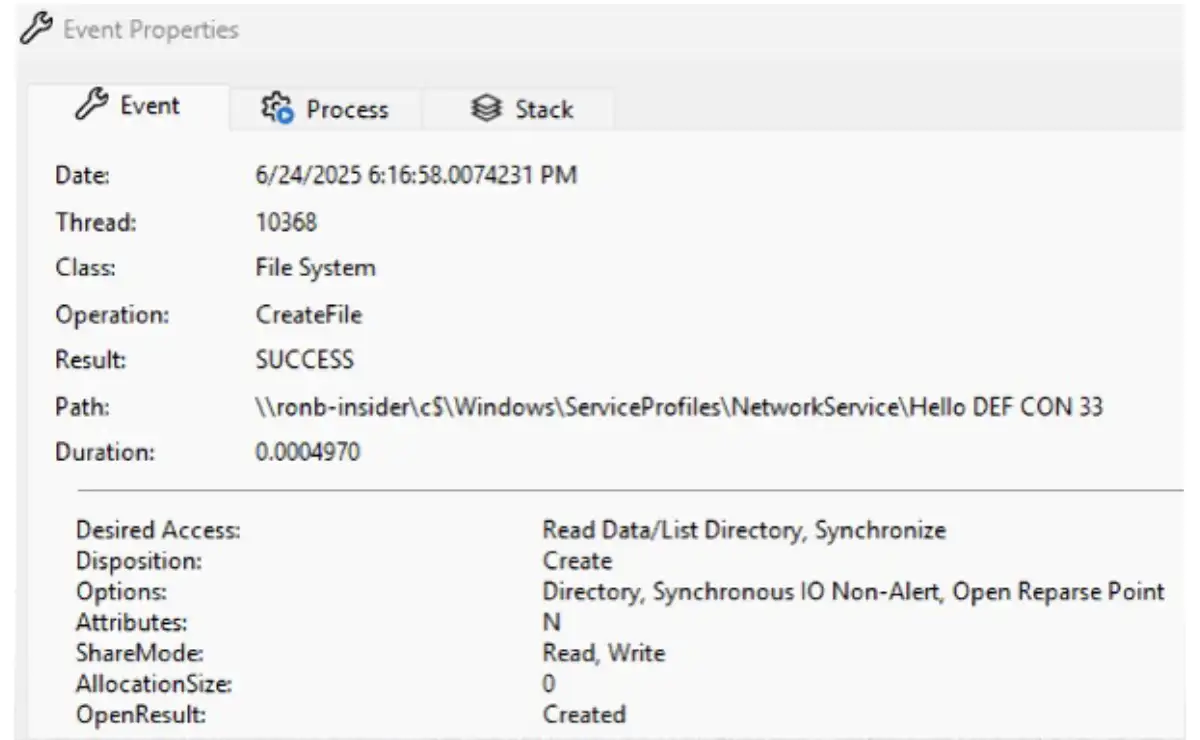Select the ShareMode value Read, Write
This screenshot has height=740, width=1200.
point(603,653)
